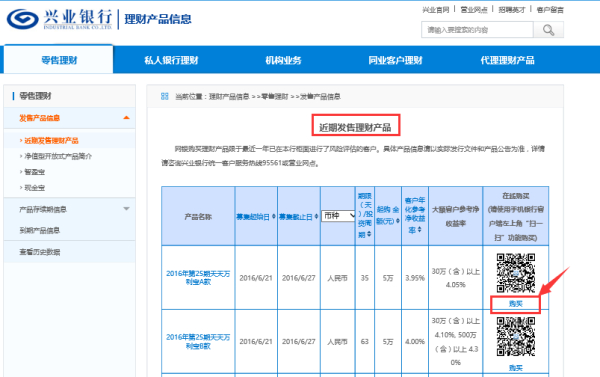
Task: Click 购买 link for B款 product
Action: pos(515,368)
